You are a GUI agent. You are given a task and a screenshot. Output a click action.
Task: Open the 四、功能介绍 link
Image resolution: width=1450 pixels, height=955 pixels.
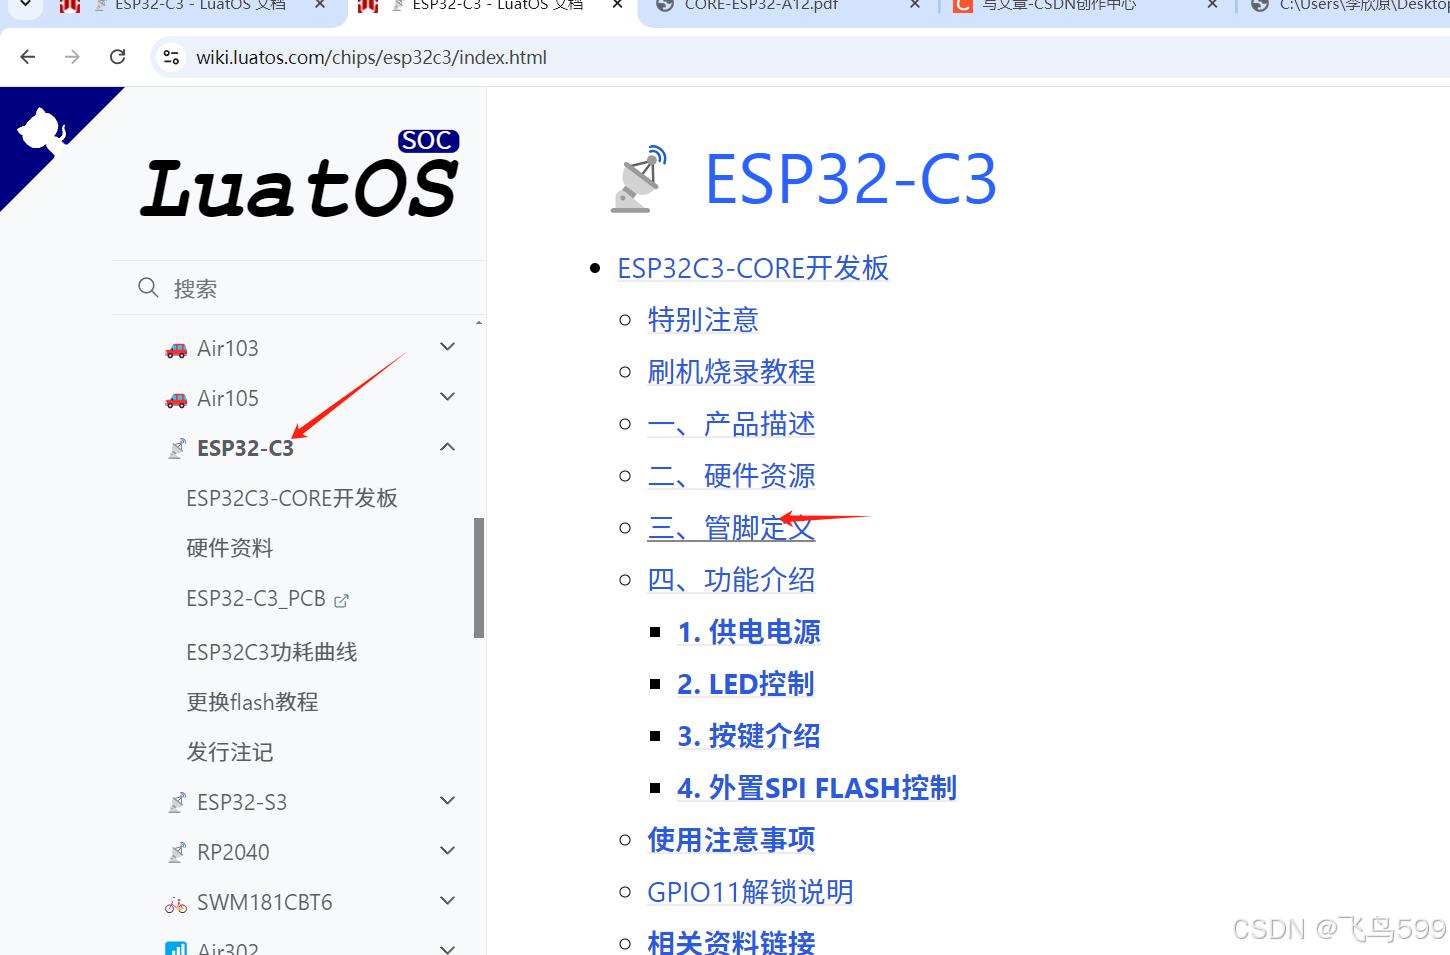point(731,580)
